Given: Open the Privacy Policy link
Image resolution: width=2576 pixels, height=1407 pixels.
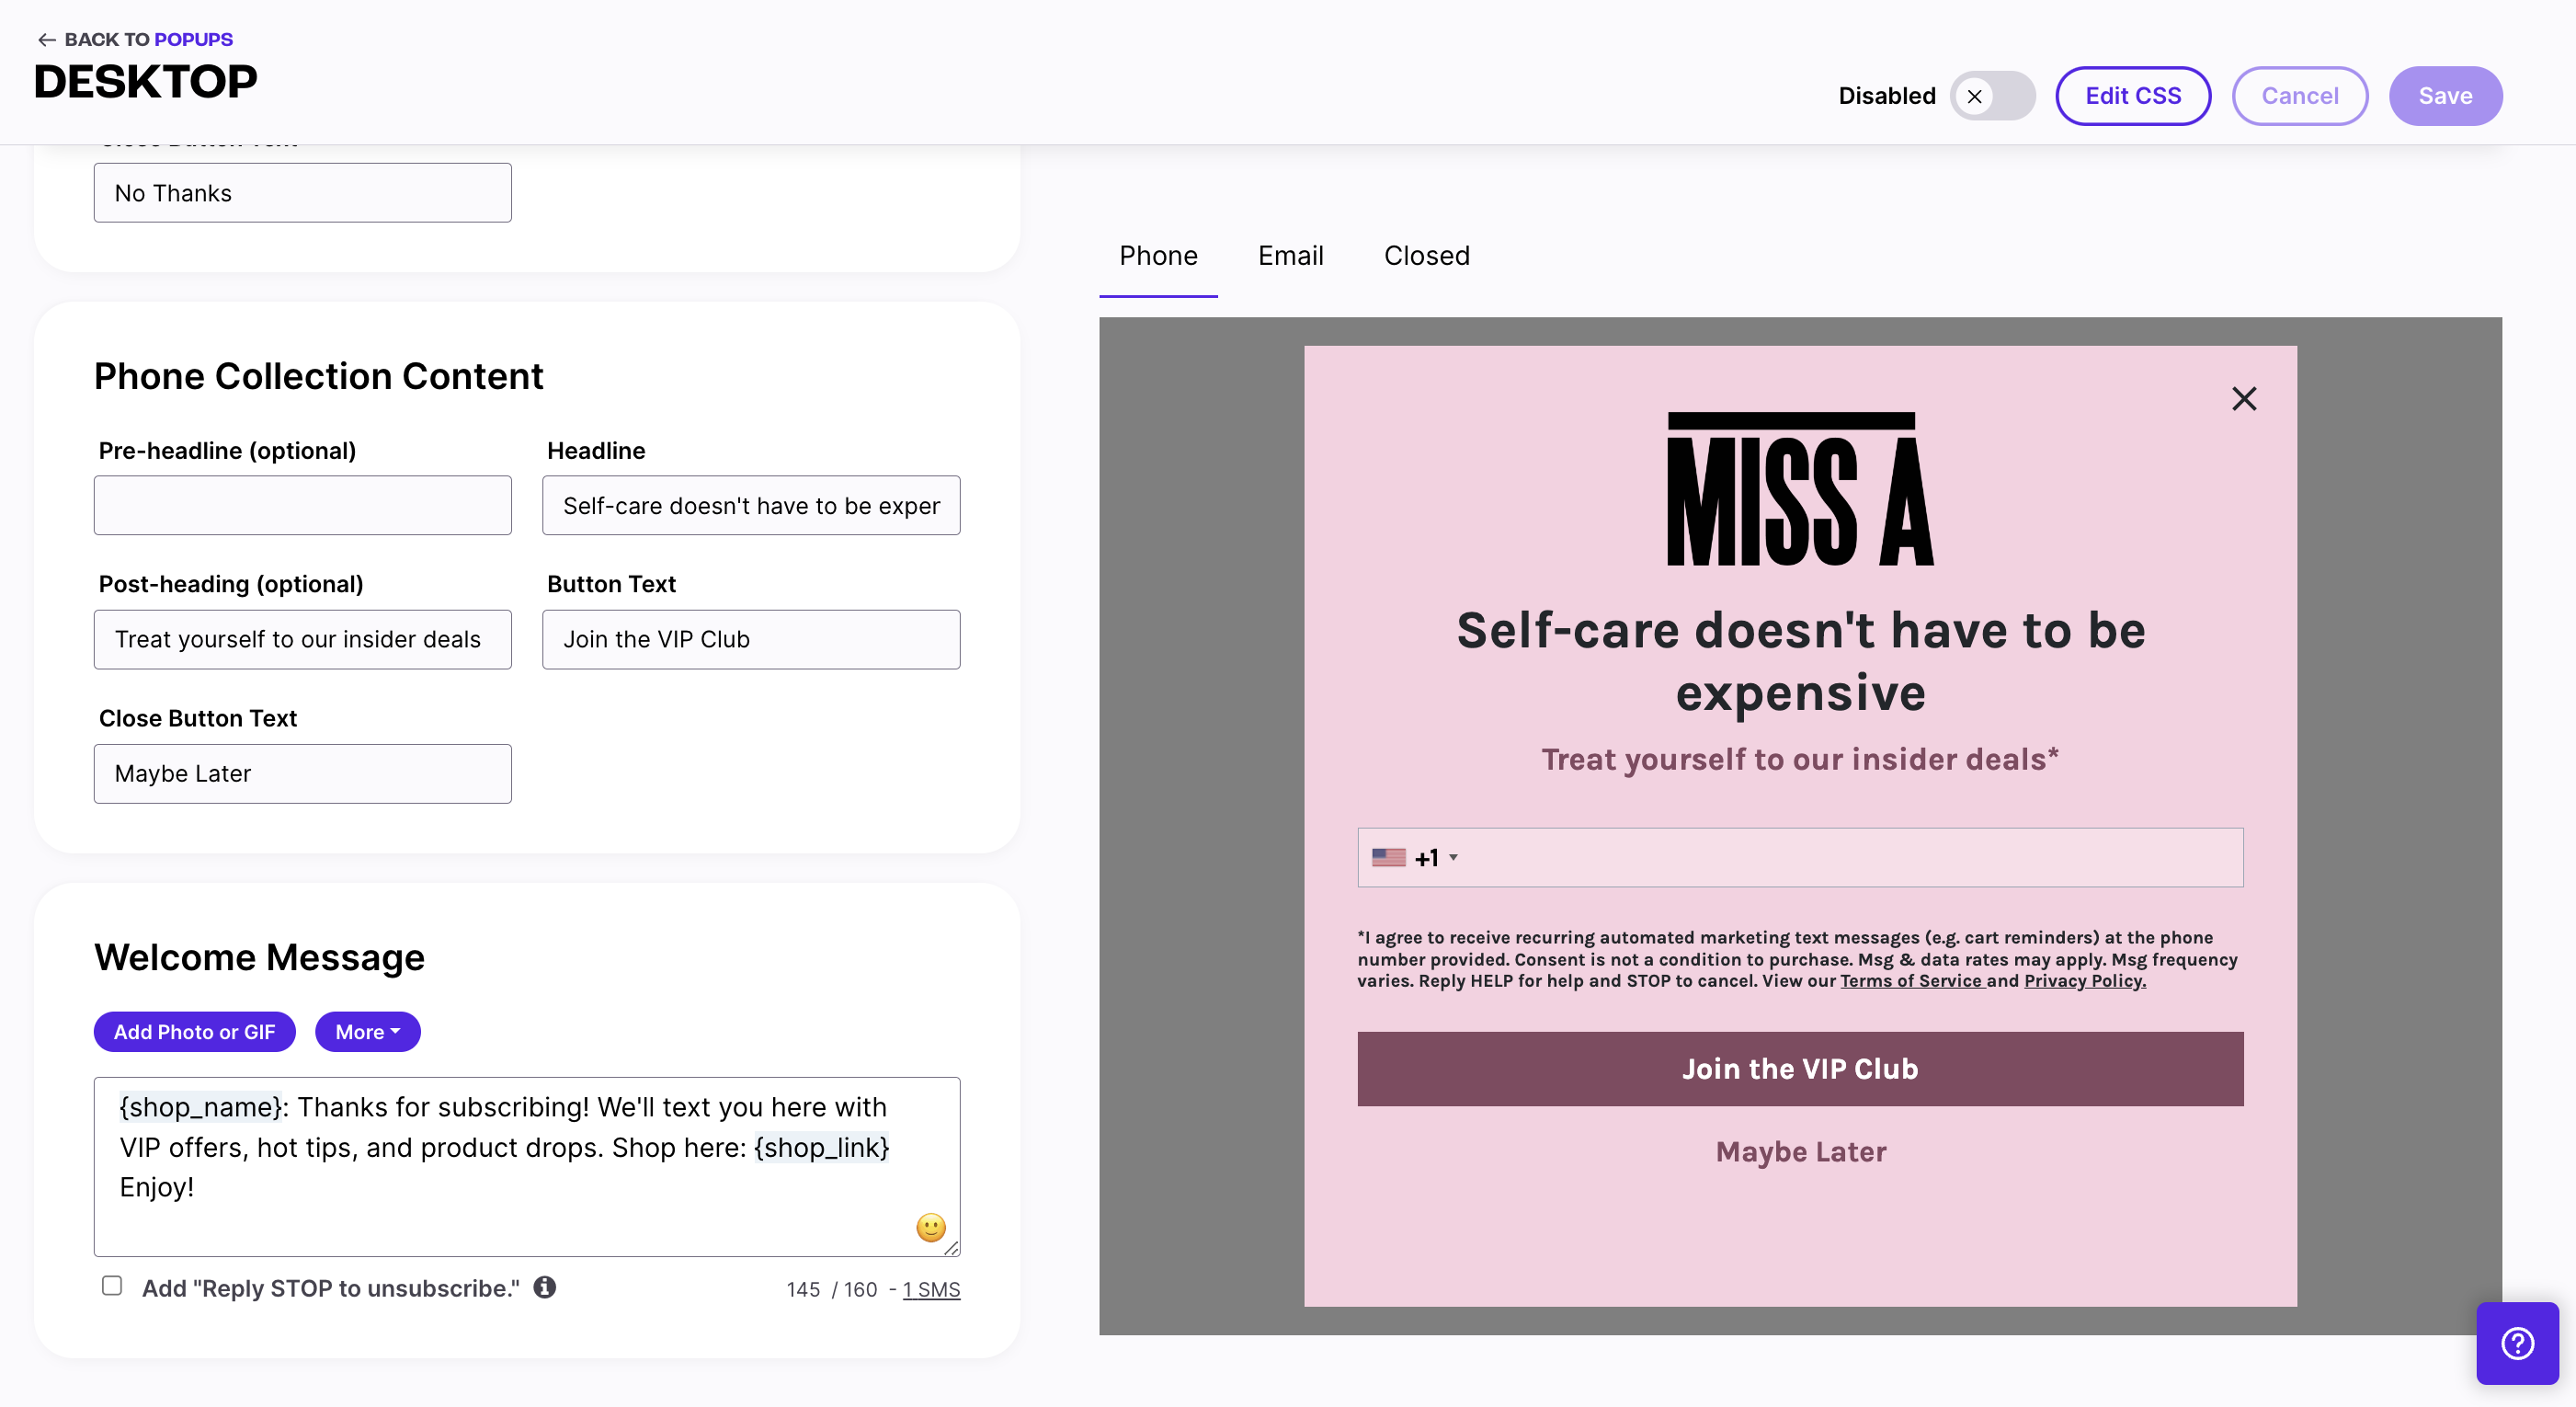Looking at the screenshot, I should point(2085,981).
